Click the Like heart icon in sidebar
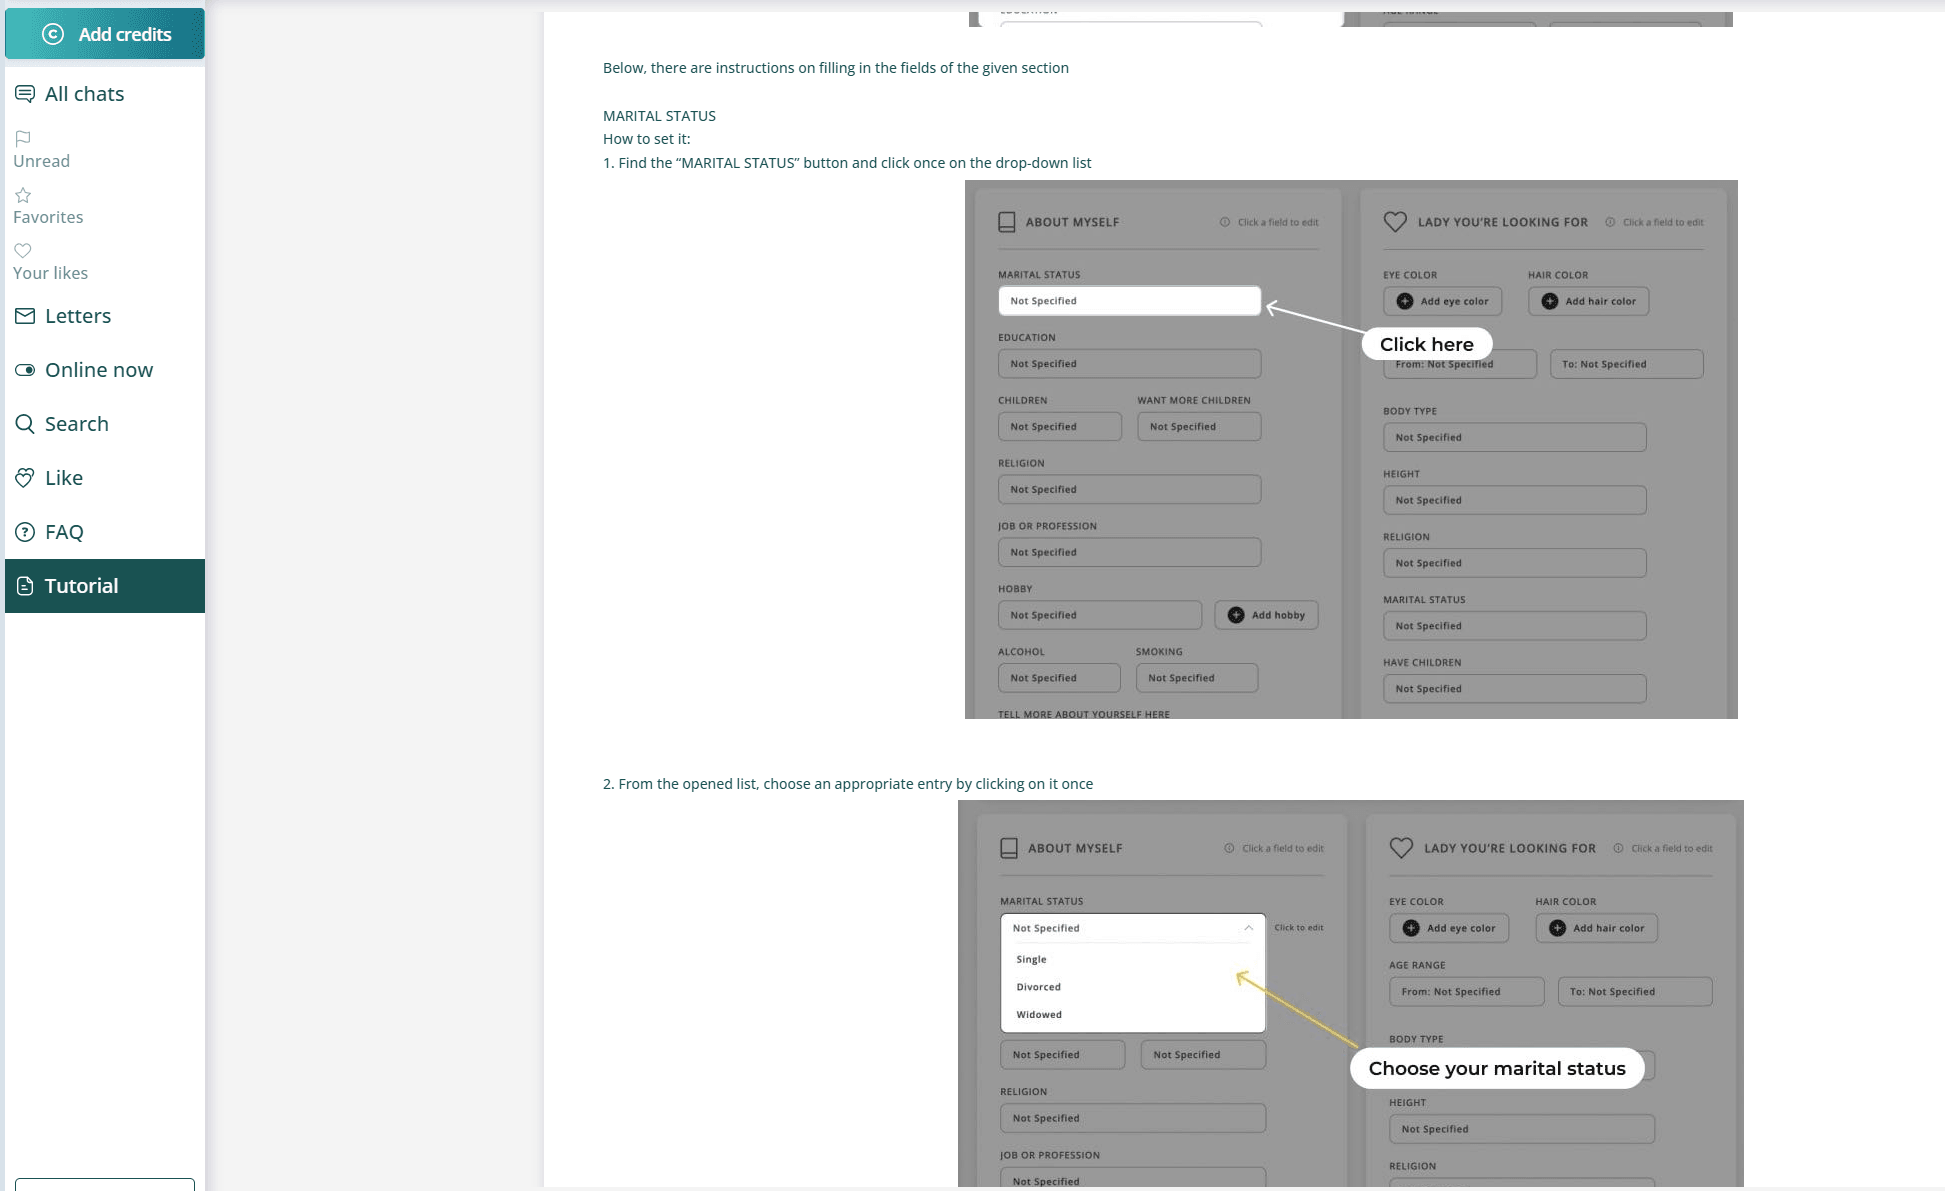Screen dimensions: 1945x1191 click(25, 478)
